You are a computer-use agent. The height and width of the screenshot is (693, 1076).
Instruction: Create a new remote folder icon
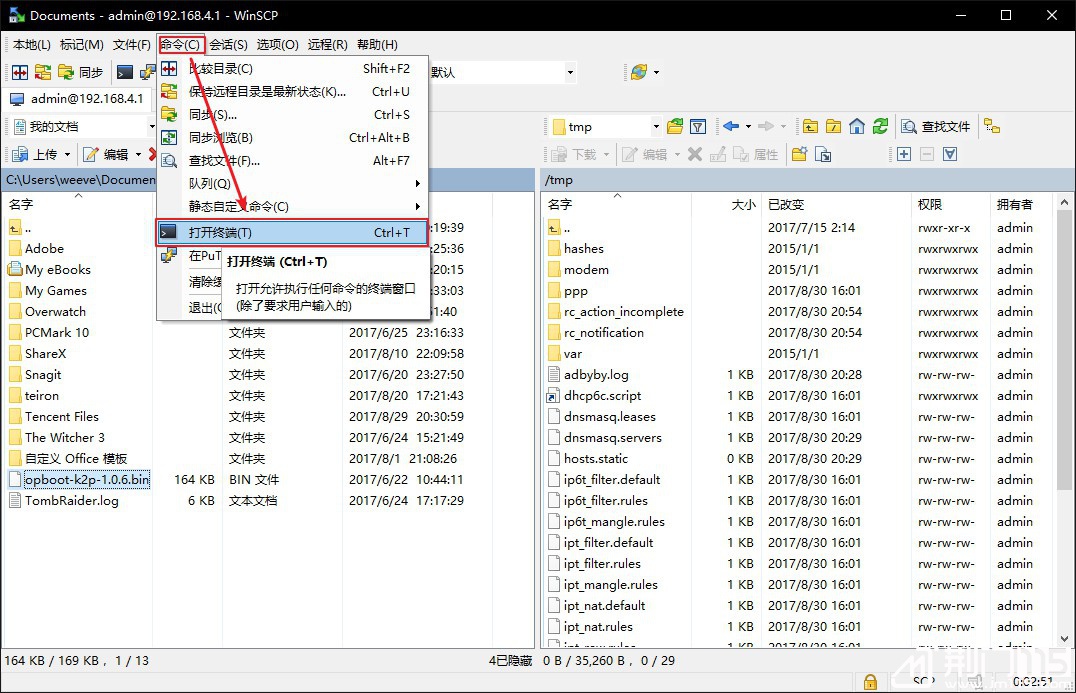click(x=799, y=154)
